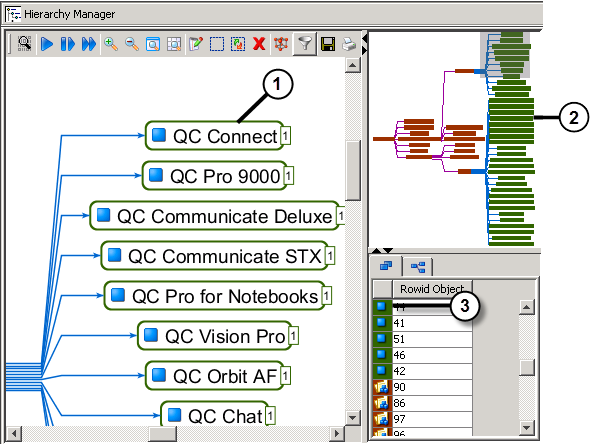Select row 41 in the Rowid table
595x444 pixels.
pyautogui.click(x=422, y=323)
